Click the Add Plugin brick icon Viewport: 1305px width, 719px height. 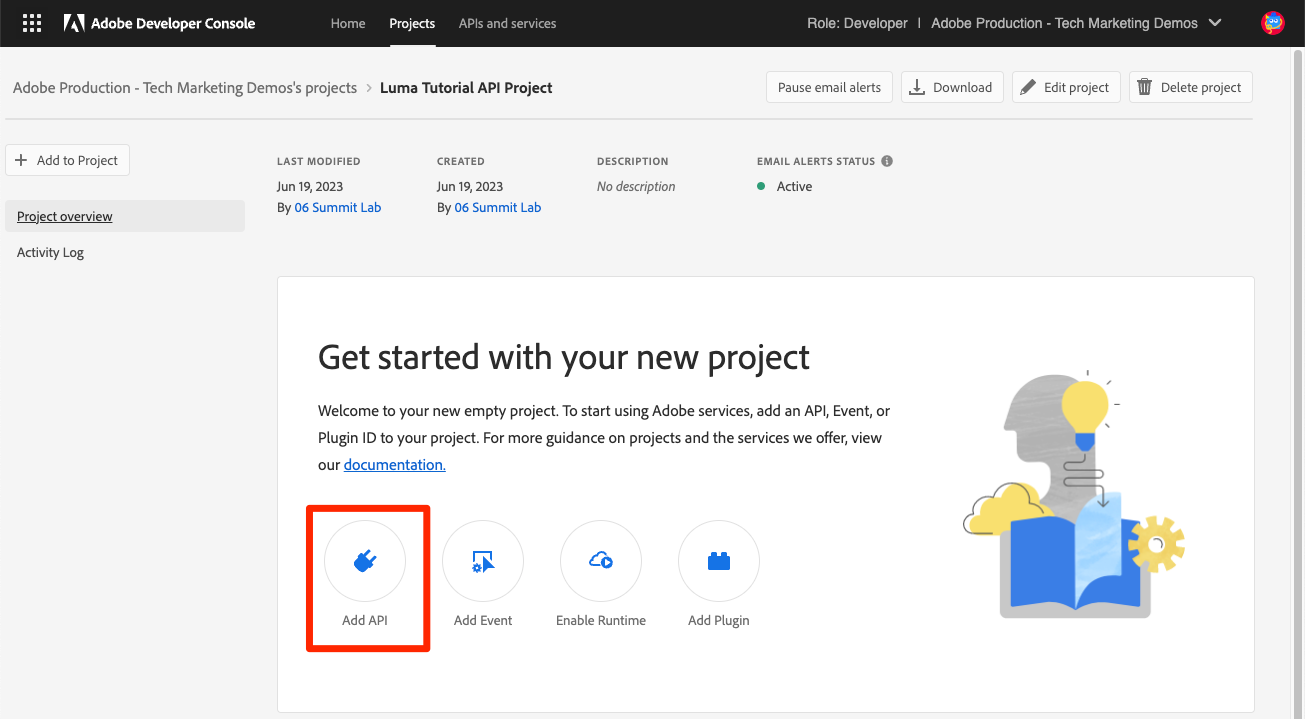click(x=719, y=561)
